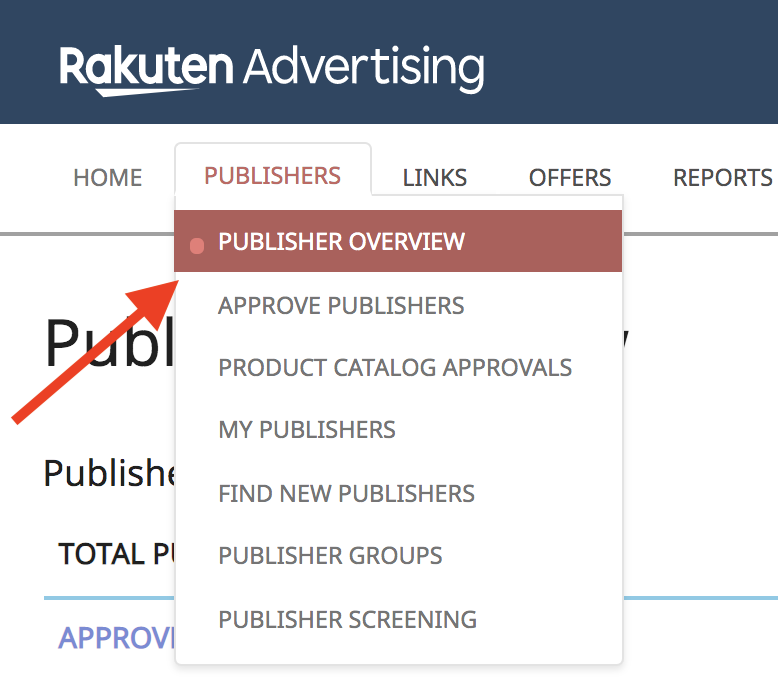Click the TOTAL PU column header

(x=116, y=554)
